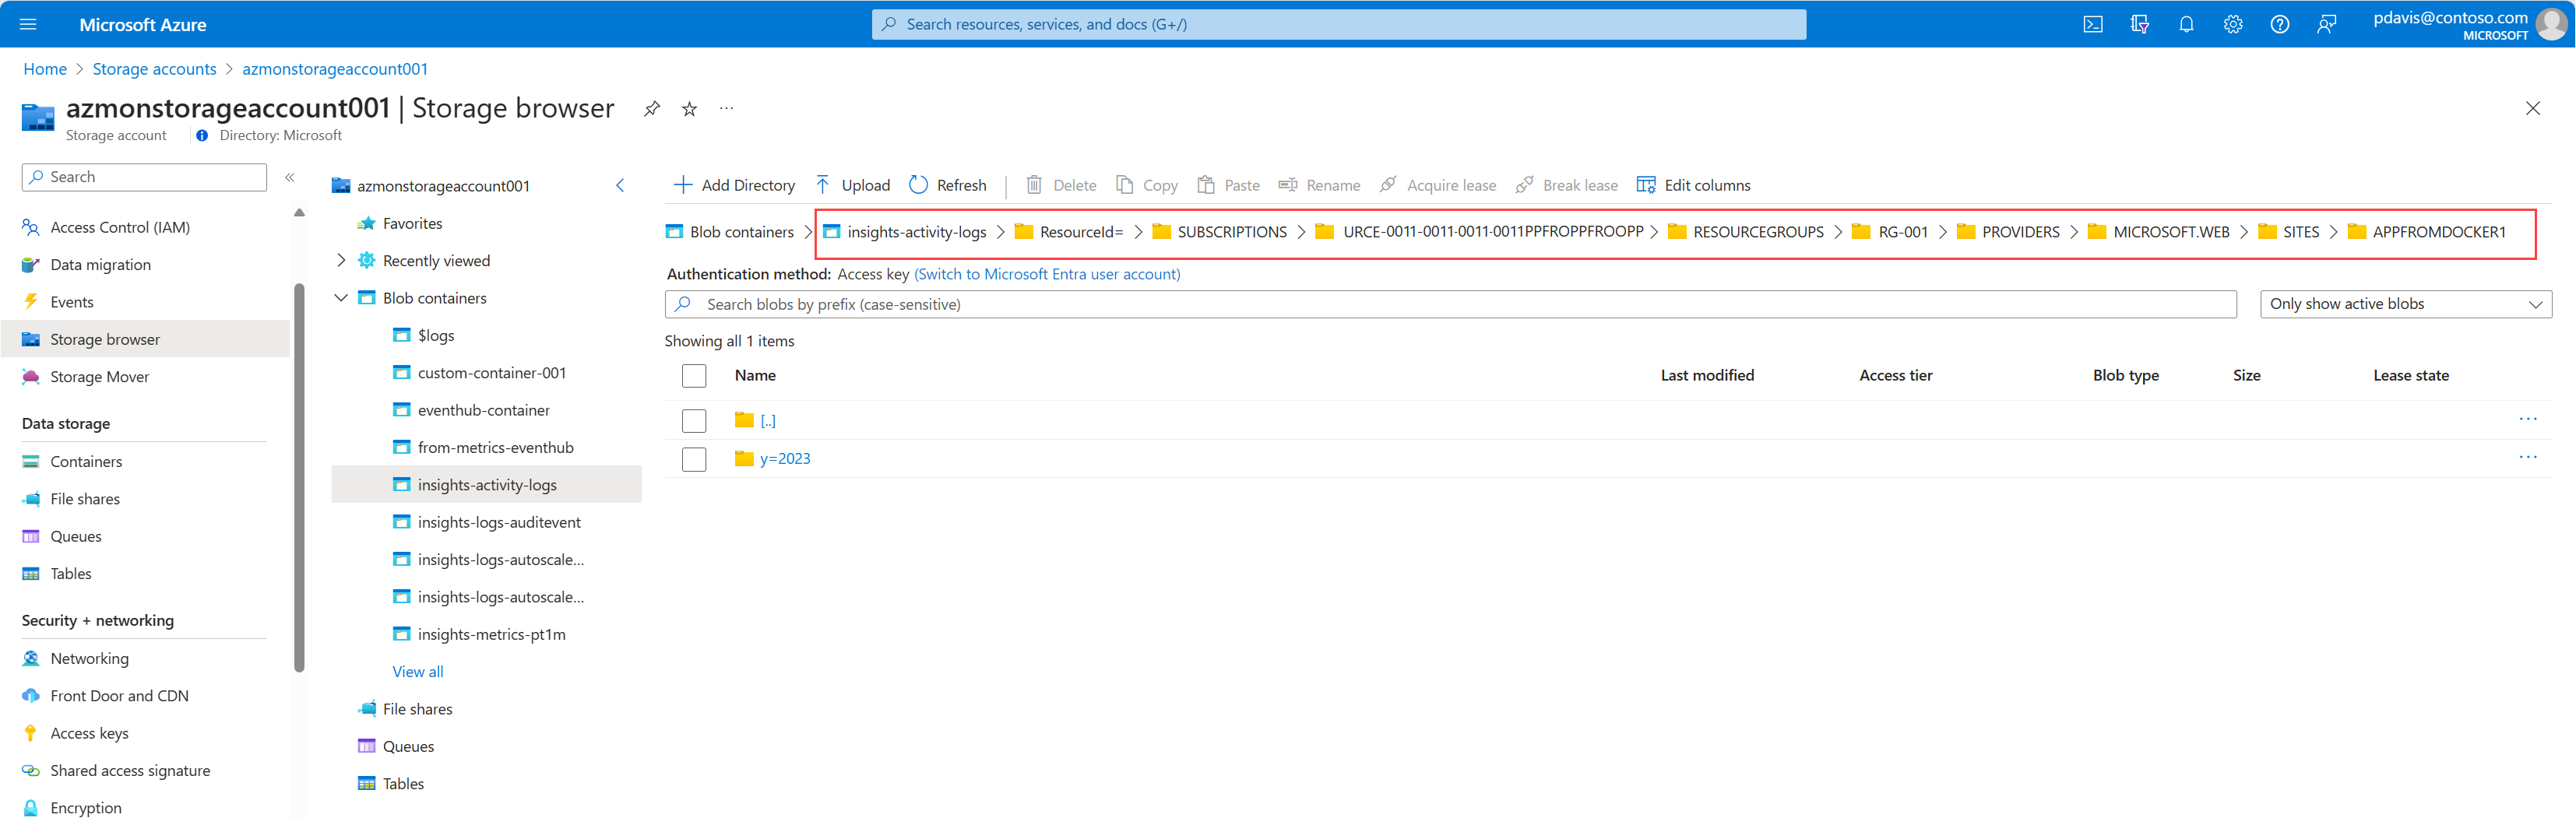
Task: Expand the Recently viewed section
Action: point(341,260)
